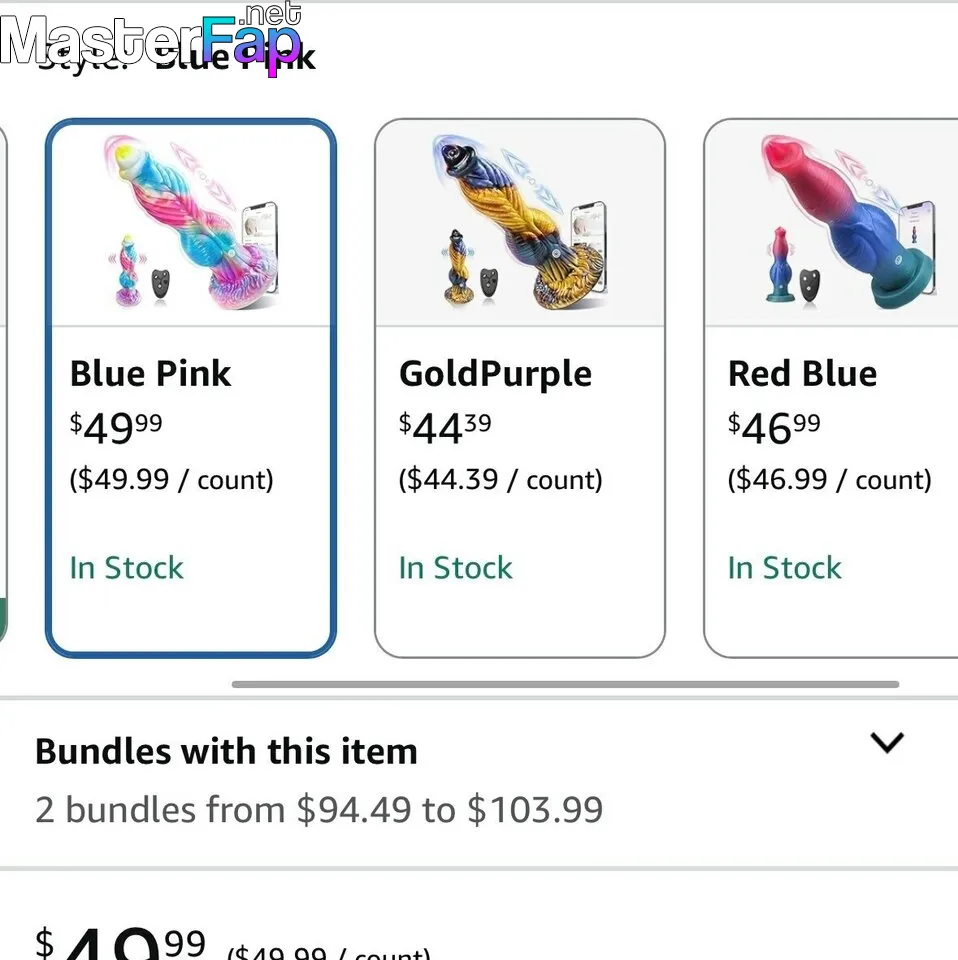Tap the $46.99 price under Red Blue
This screenshot has height=960, width=958.
click(x=774, y=428)
